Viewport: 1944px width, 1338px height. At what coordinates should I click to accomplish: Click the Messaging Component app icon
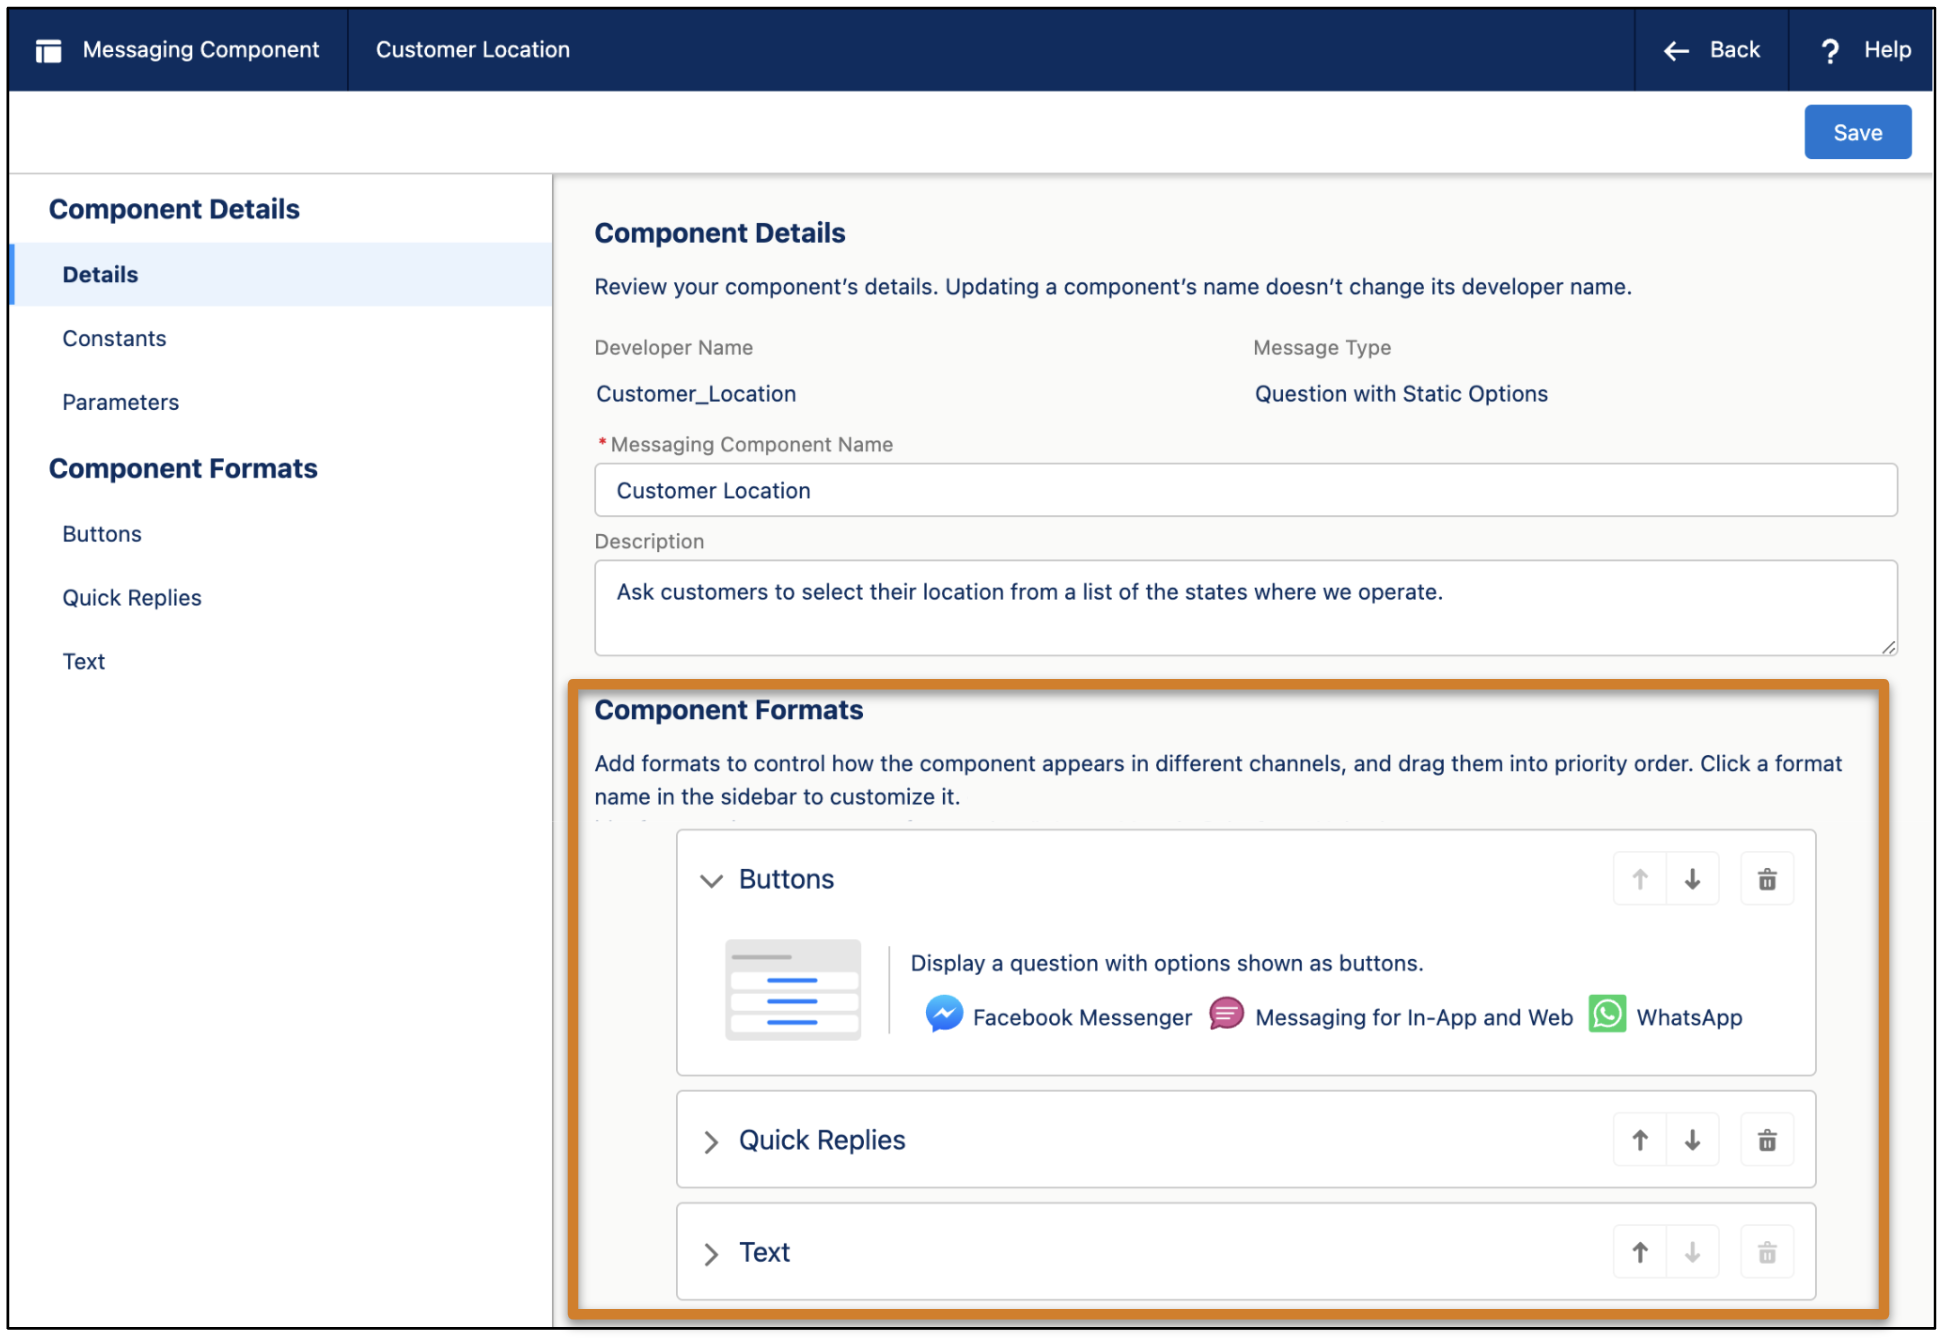click(x=47, y=49)
